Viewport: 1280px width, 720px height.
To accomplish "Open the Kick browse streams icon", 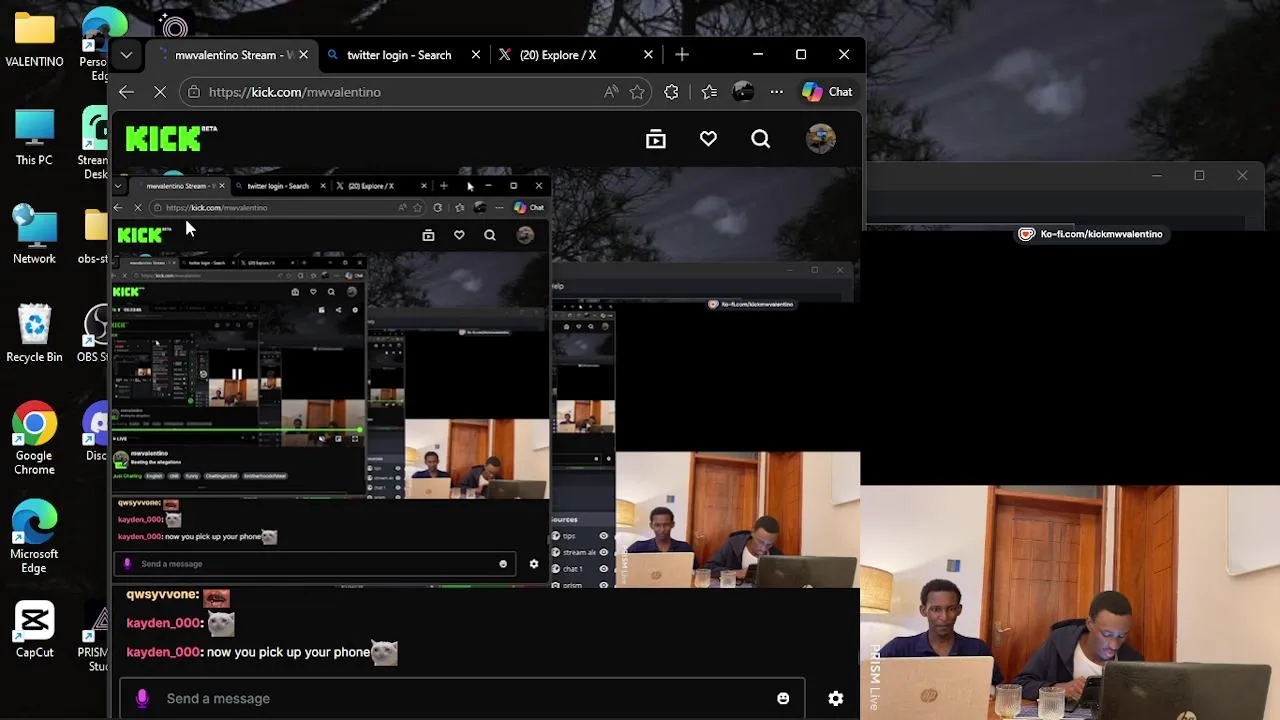I will click(656, 139).
